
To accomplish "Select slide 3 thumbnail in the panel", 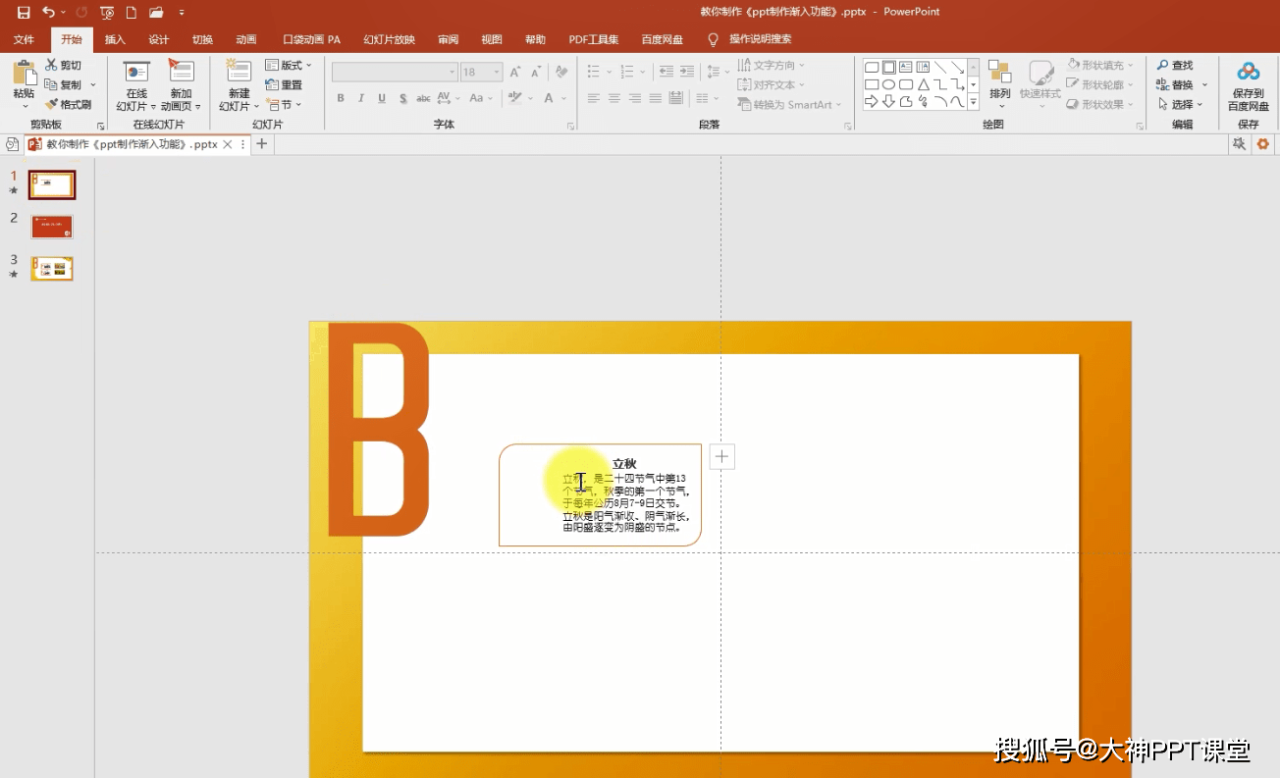I will click(52, 268).
